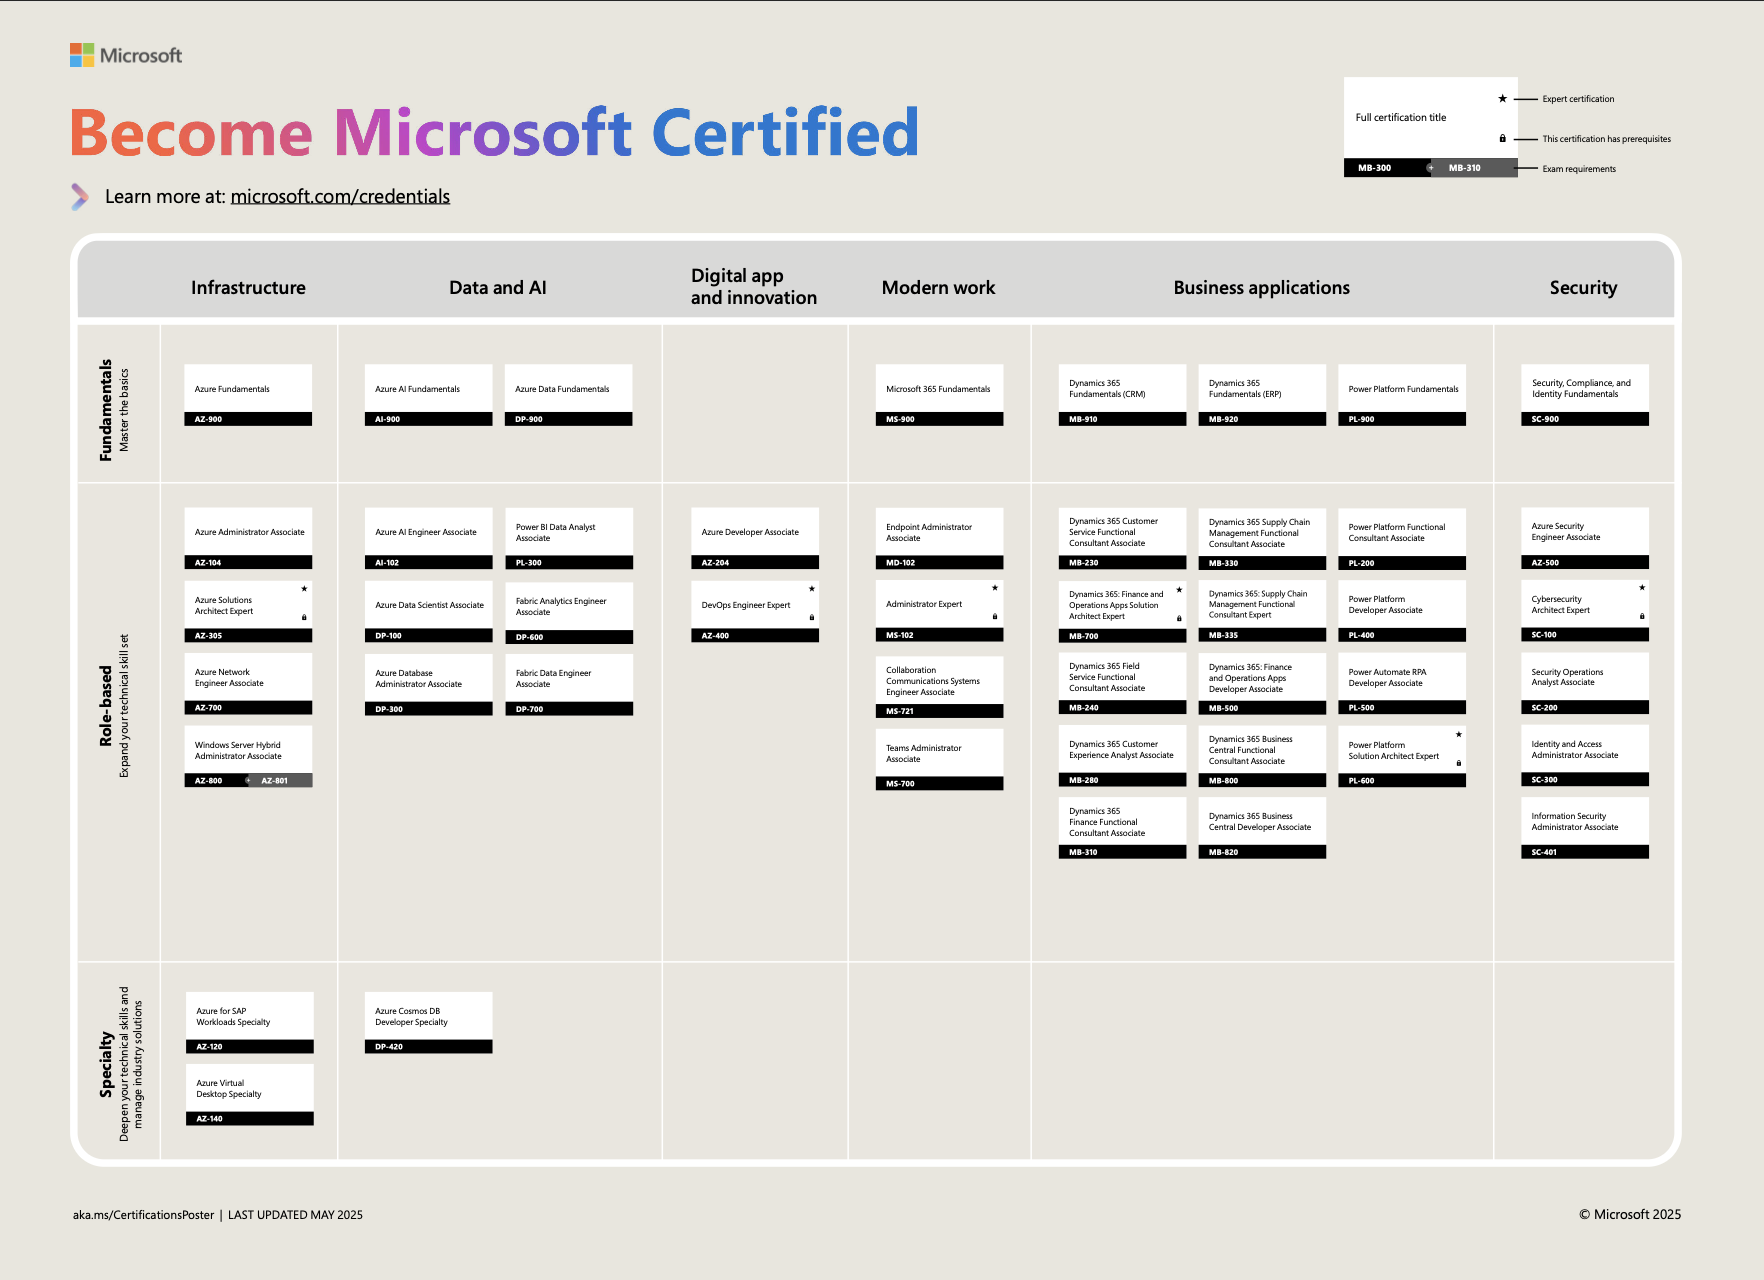The height and width of the screenshot is (1280, 1764).
Task: Click the lock on Azure Solutions Architect Expert
Action: (304, 617)
